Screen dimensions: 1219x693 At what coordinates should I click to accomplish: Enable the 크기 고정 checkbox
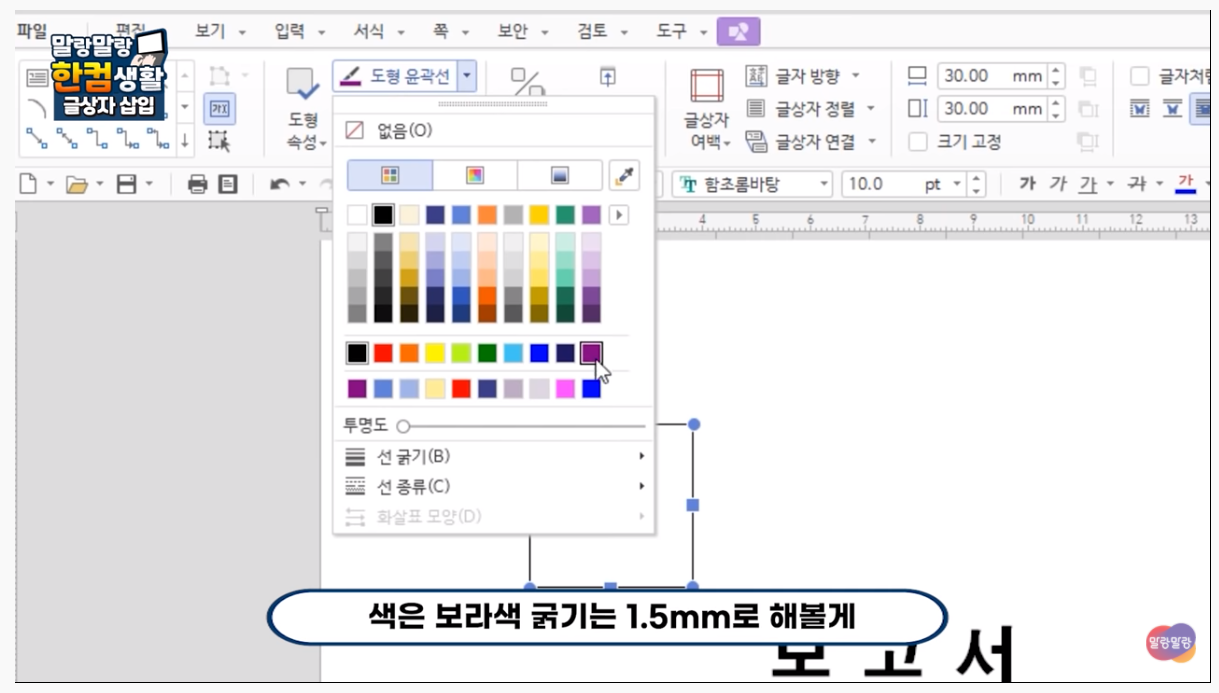(917, 142)
